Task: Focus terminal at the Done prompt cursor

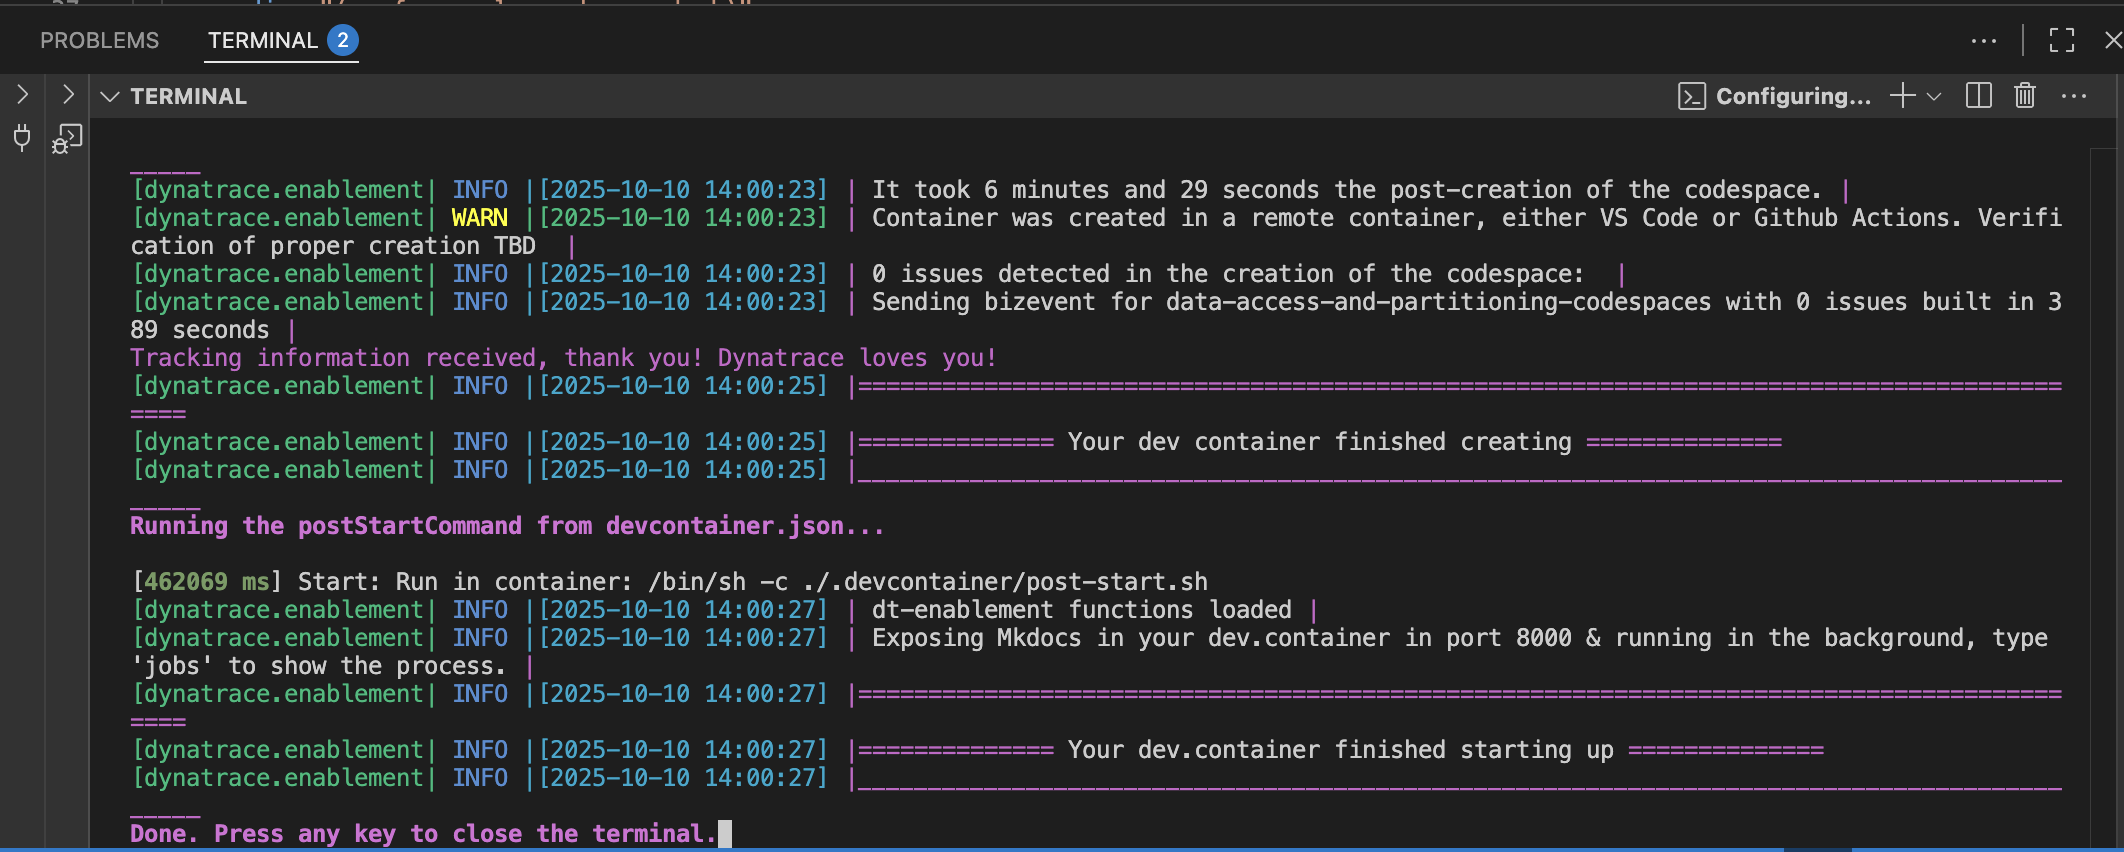Action: coord(724,833)
